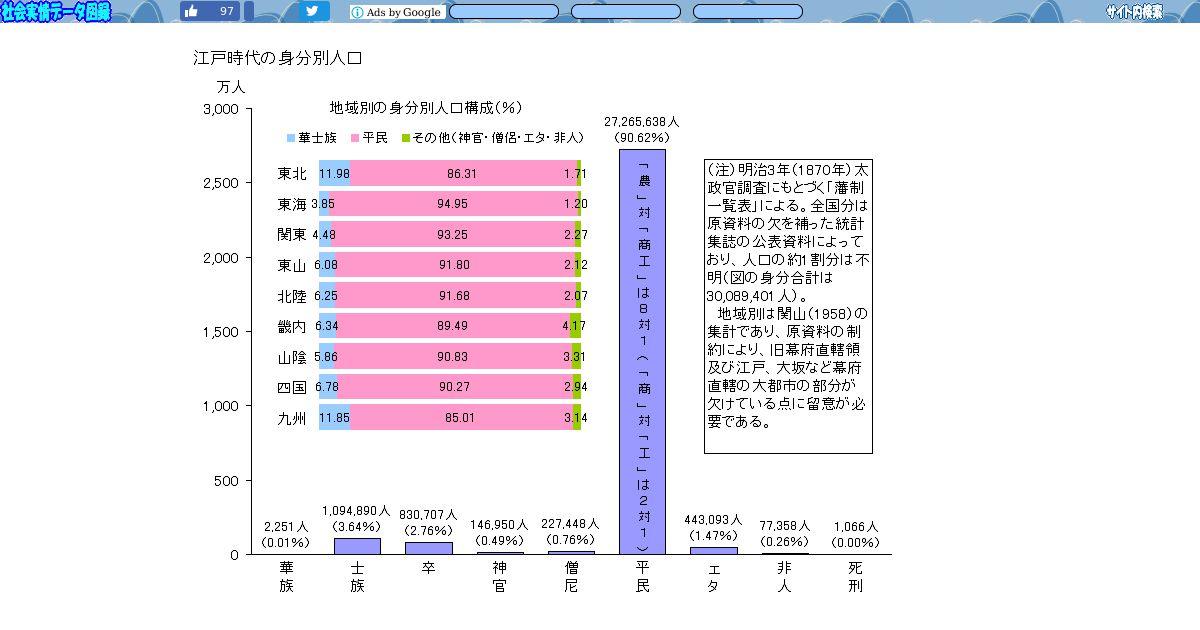The image size is (1200, 630).
Task: Click the 北陸 region row label
Action: point(292,297)
